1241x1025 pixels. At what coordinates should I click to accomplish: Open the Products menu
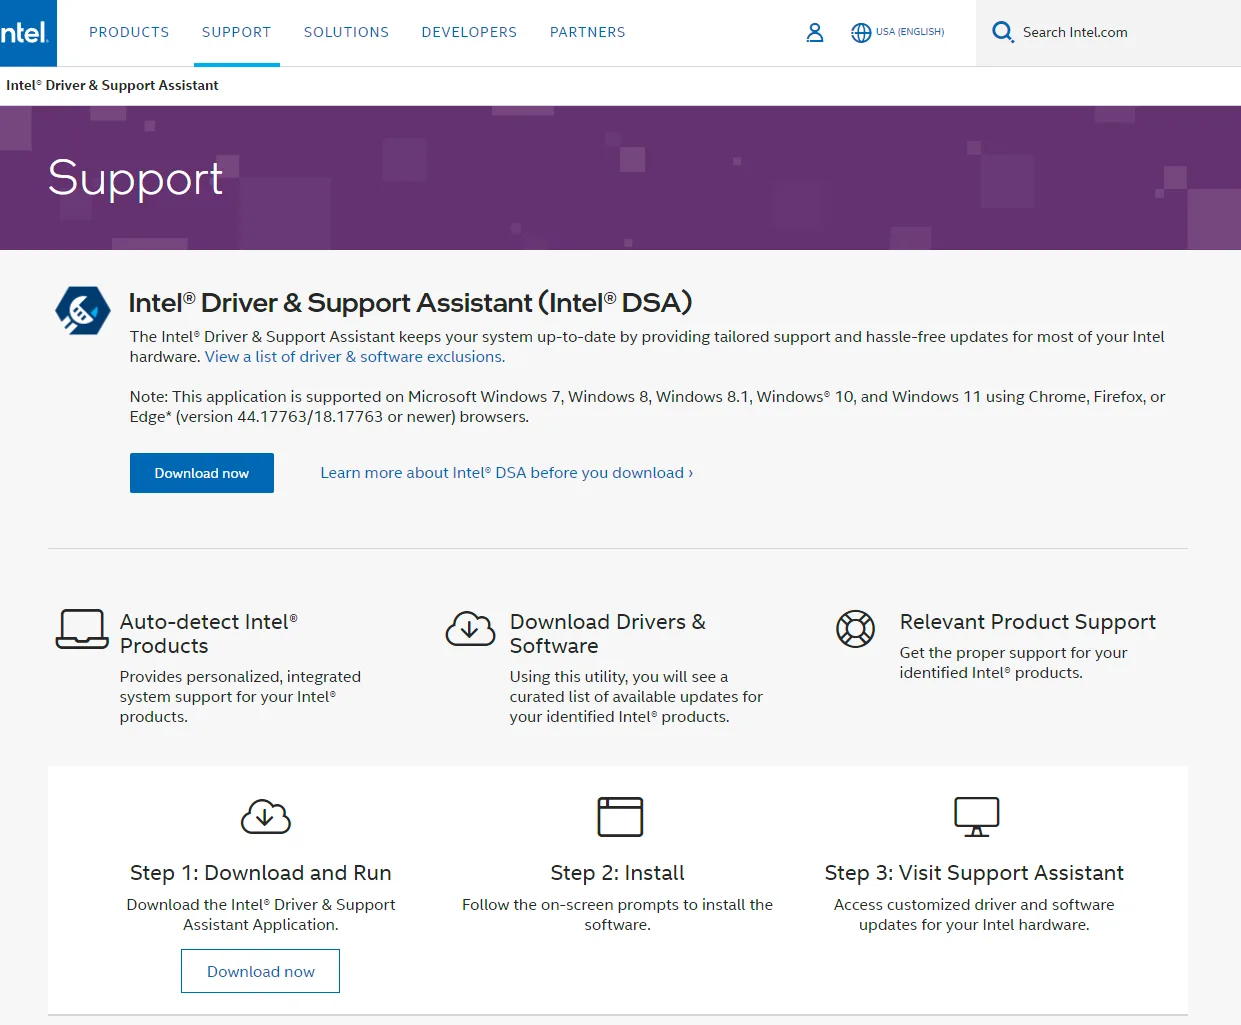pyautogui.click(x=129, y=32)
